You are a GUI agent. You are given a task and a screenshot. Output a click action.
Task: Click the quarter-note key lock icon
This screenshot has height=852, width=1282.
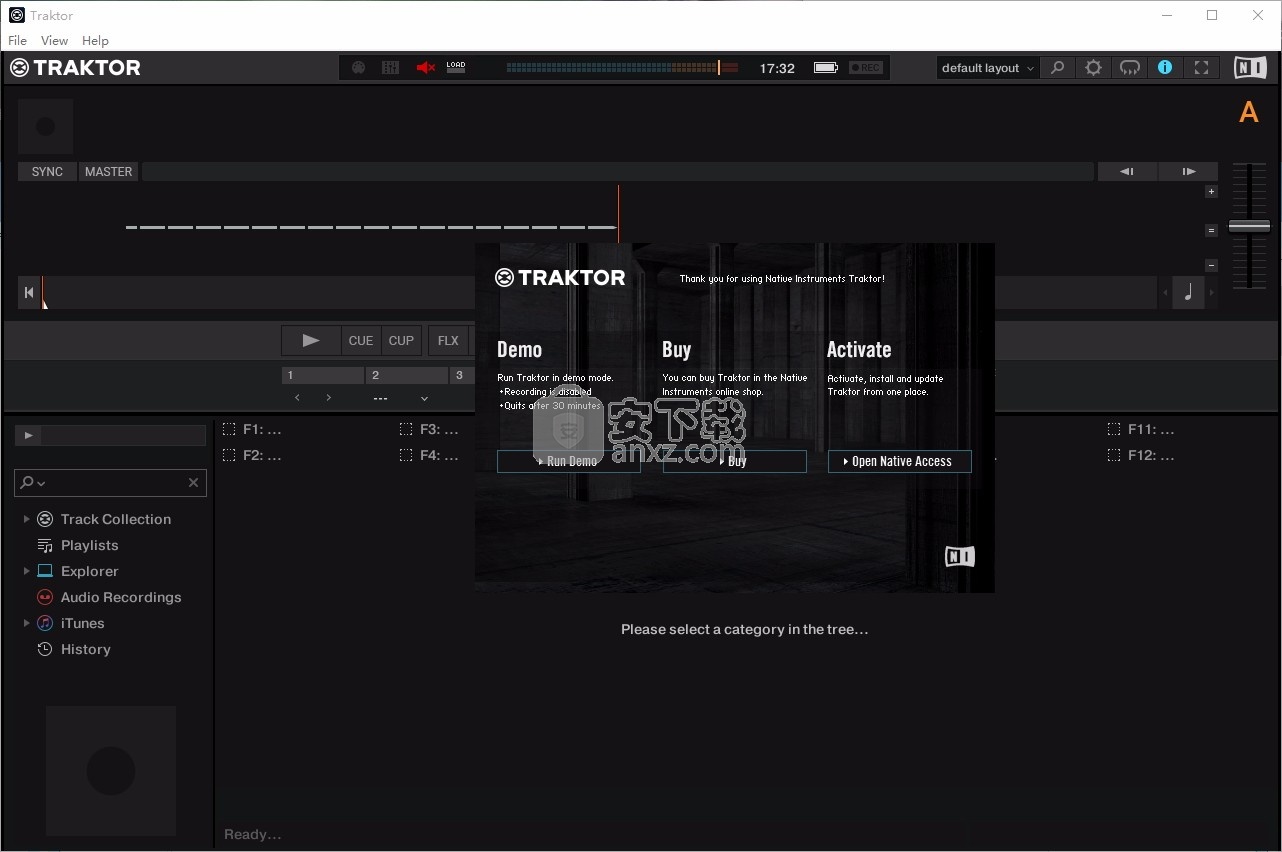pos(1188,292)
